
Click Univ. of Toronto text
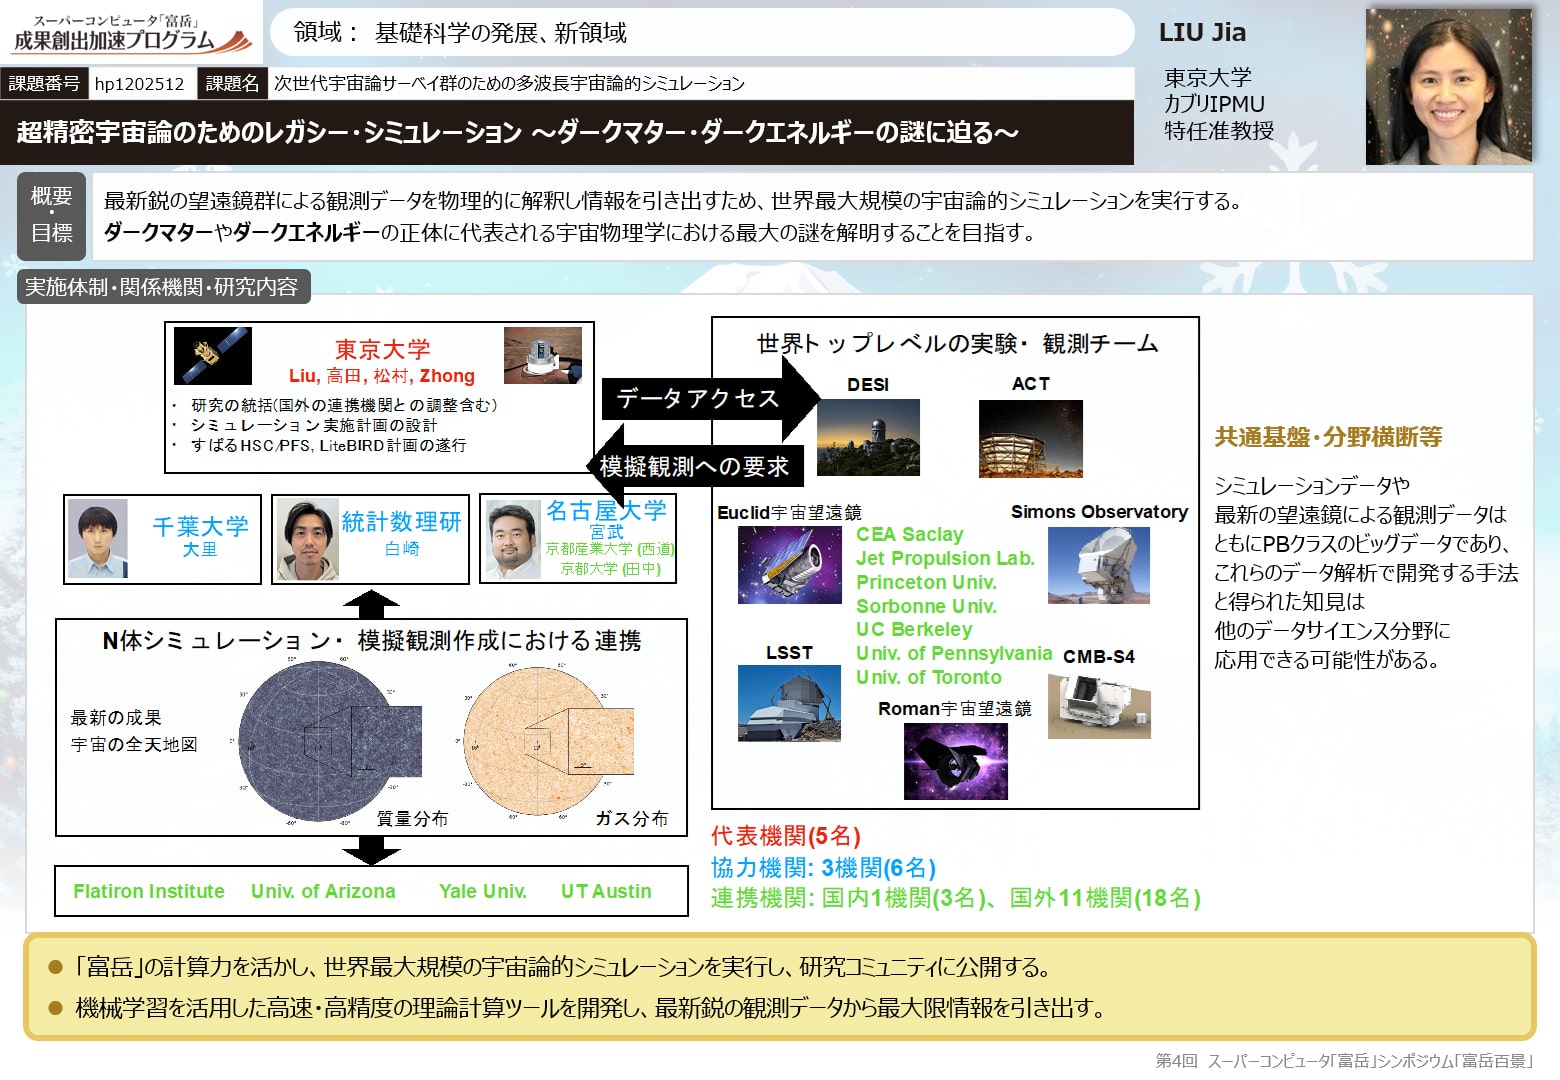[929, 677]
